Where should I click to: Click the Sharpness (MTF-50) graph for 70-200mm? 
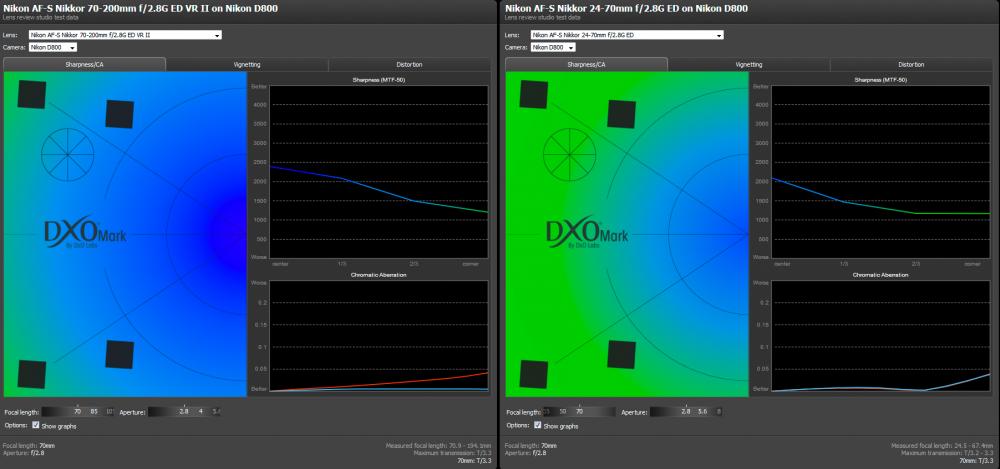(x=379, y=172)
